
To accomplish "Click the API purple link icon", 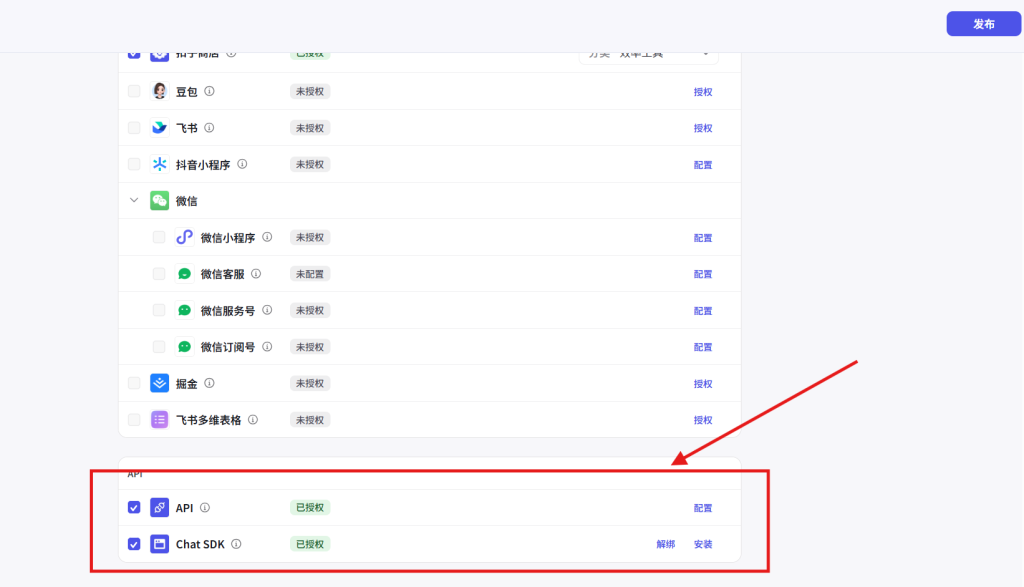I will click(x=159, y=507).
